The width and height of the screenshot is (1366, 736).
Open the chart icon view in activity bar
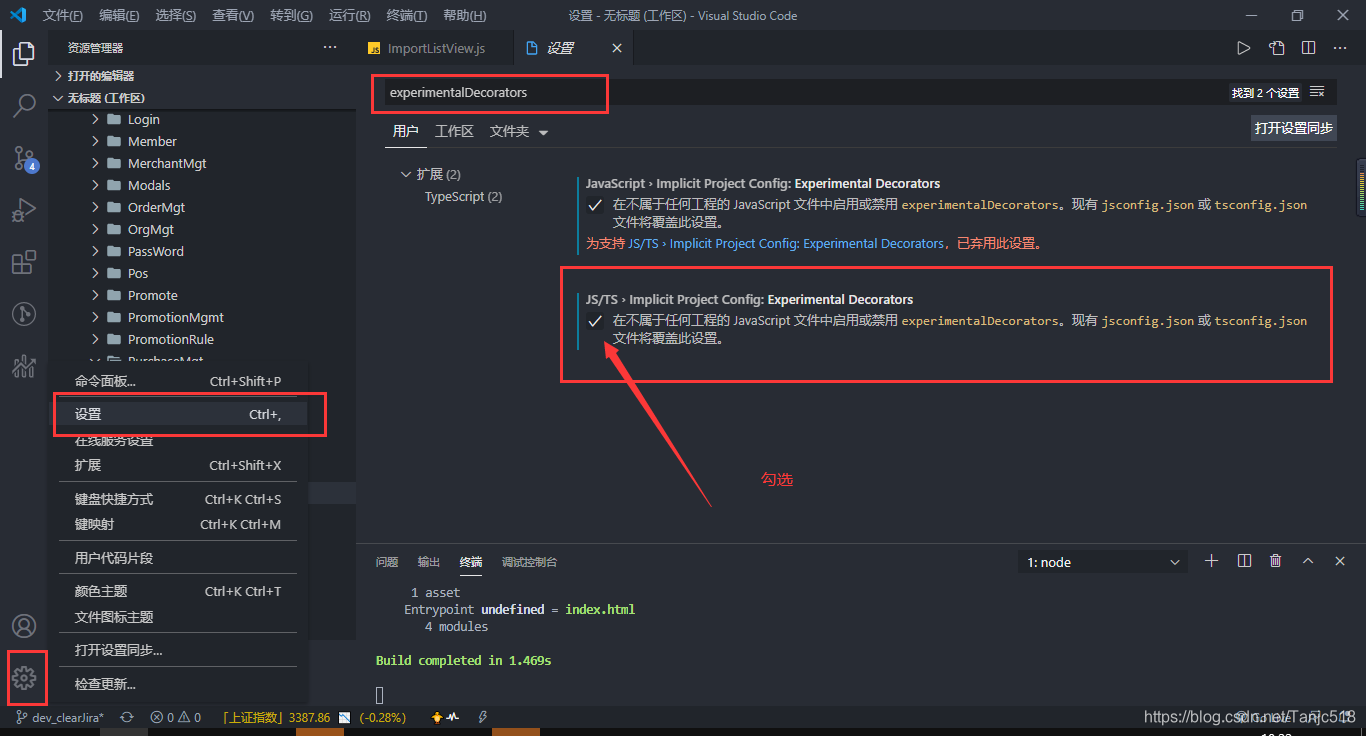coord(24,366)
